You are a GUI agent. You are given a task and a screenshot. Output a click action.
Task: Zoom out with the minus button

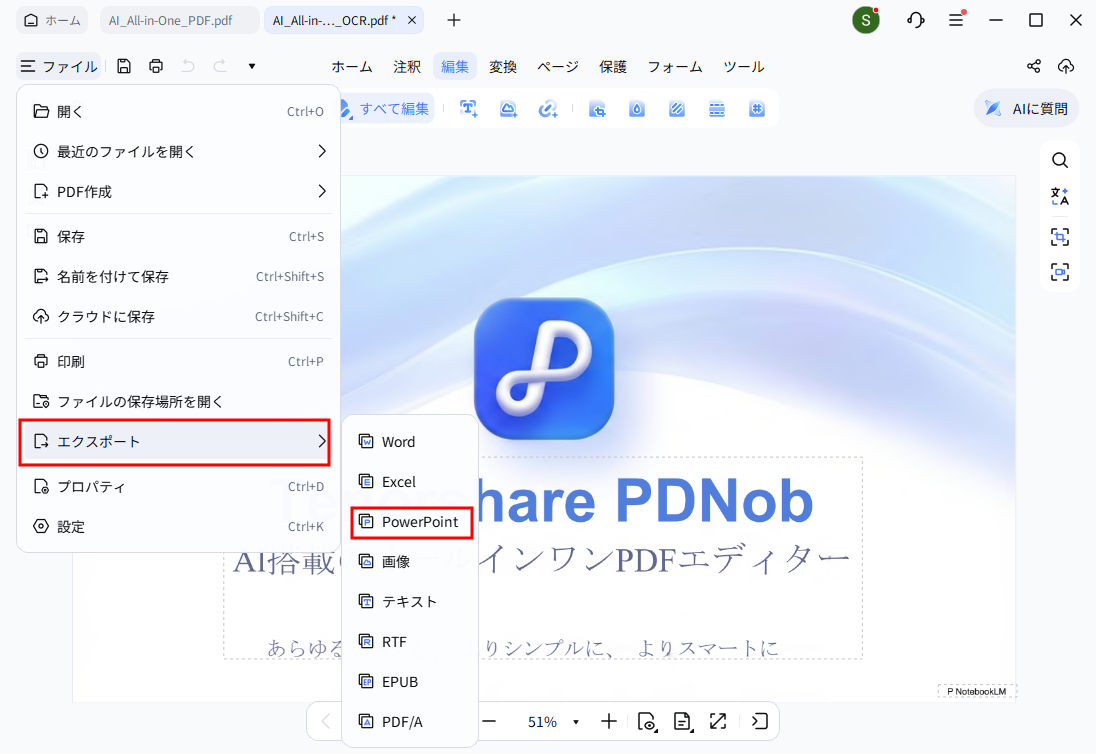[x=489, y=721]
